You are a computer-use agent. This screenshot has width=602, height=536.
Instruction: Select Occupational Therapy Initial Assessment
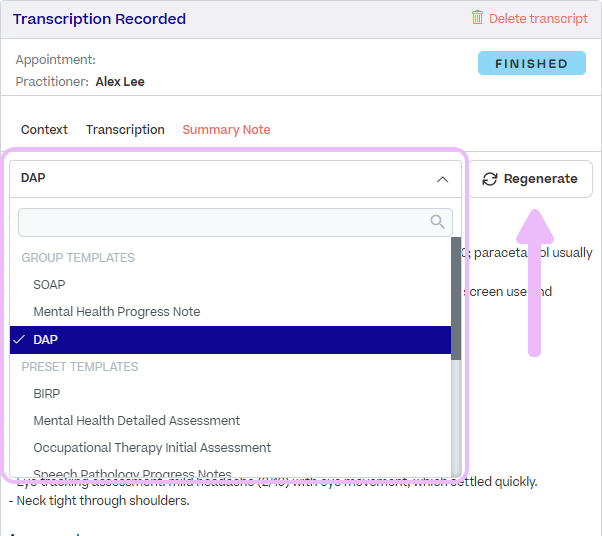(152, 448)
